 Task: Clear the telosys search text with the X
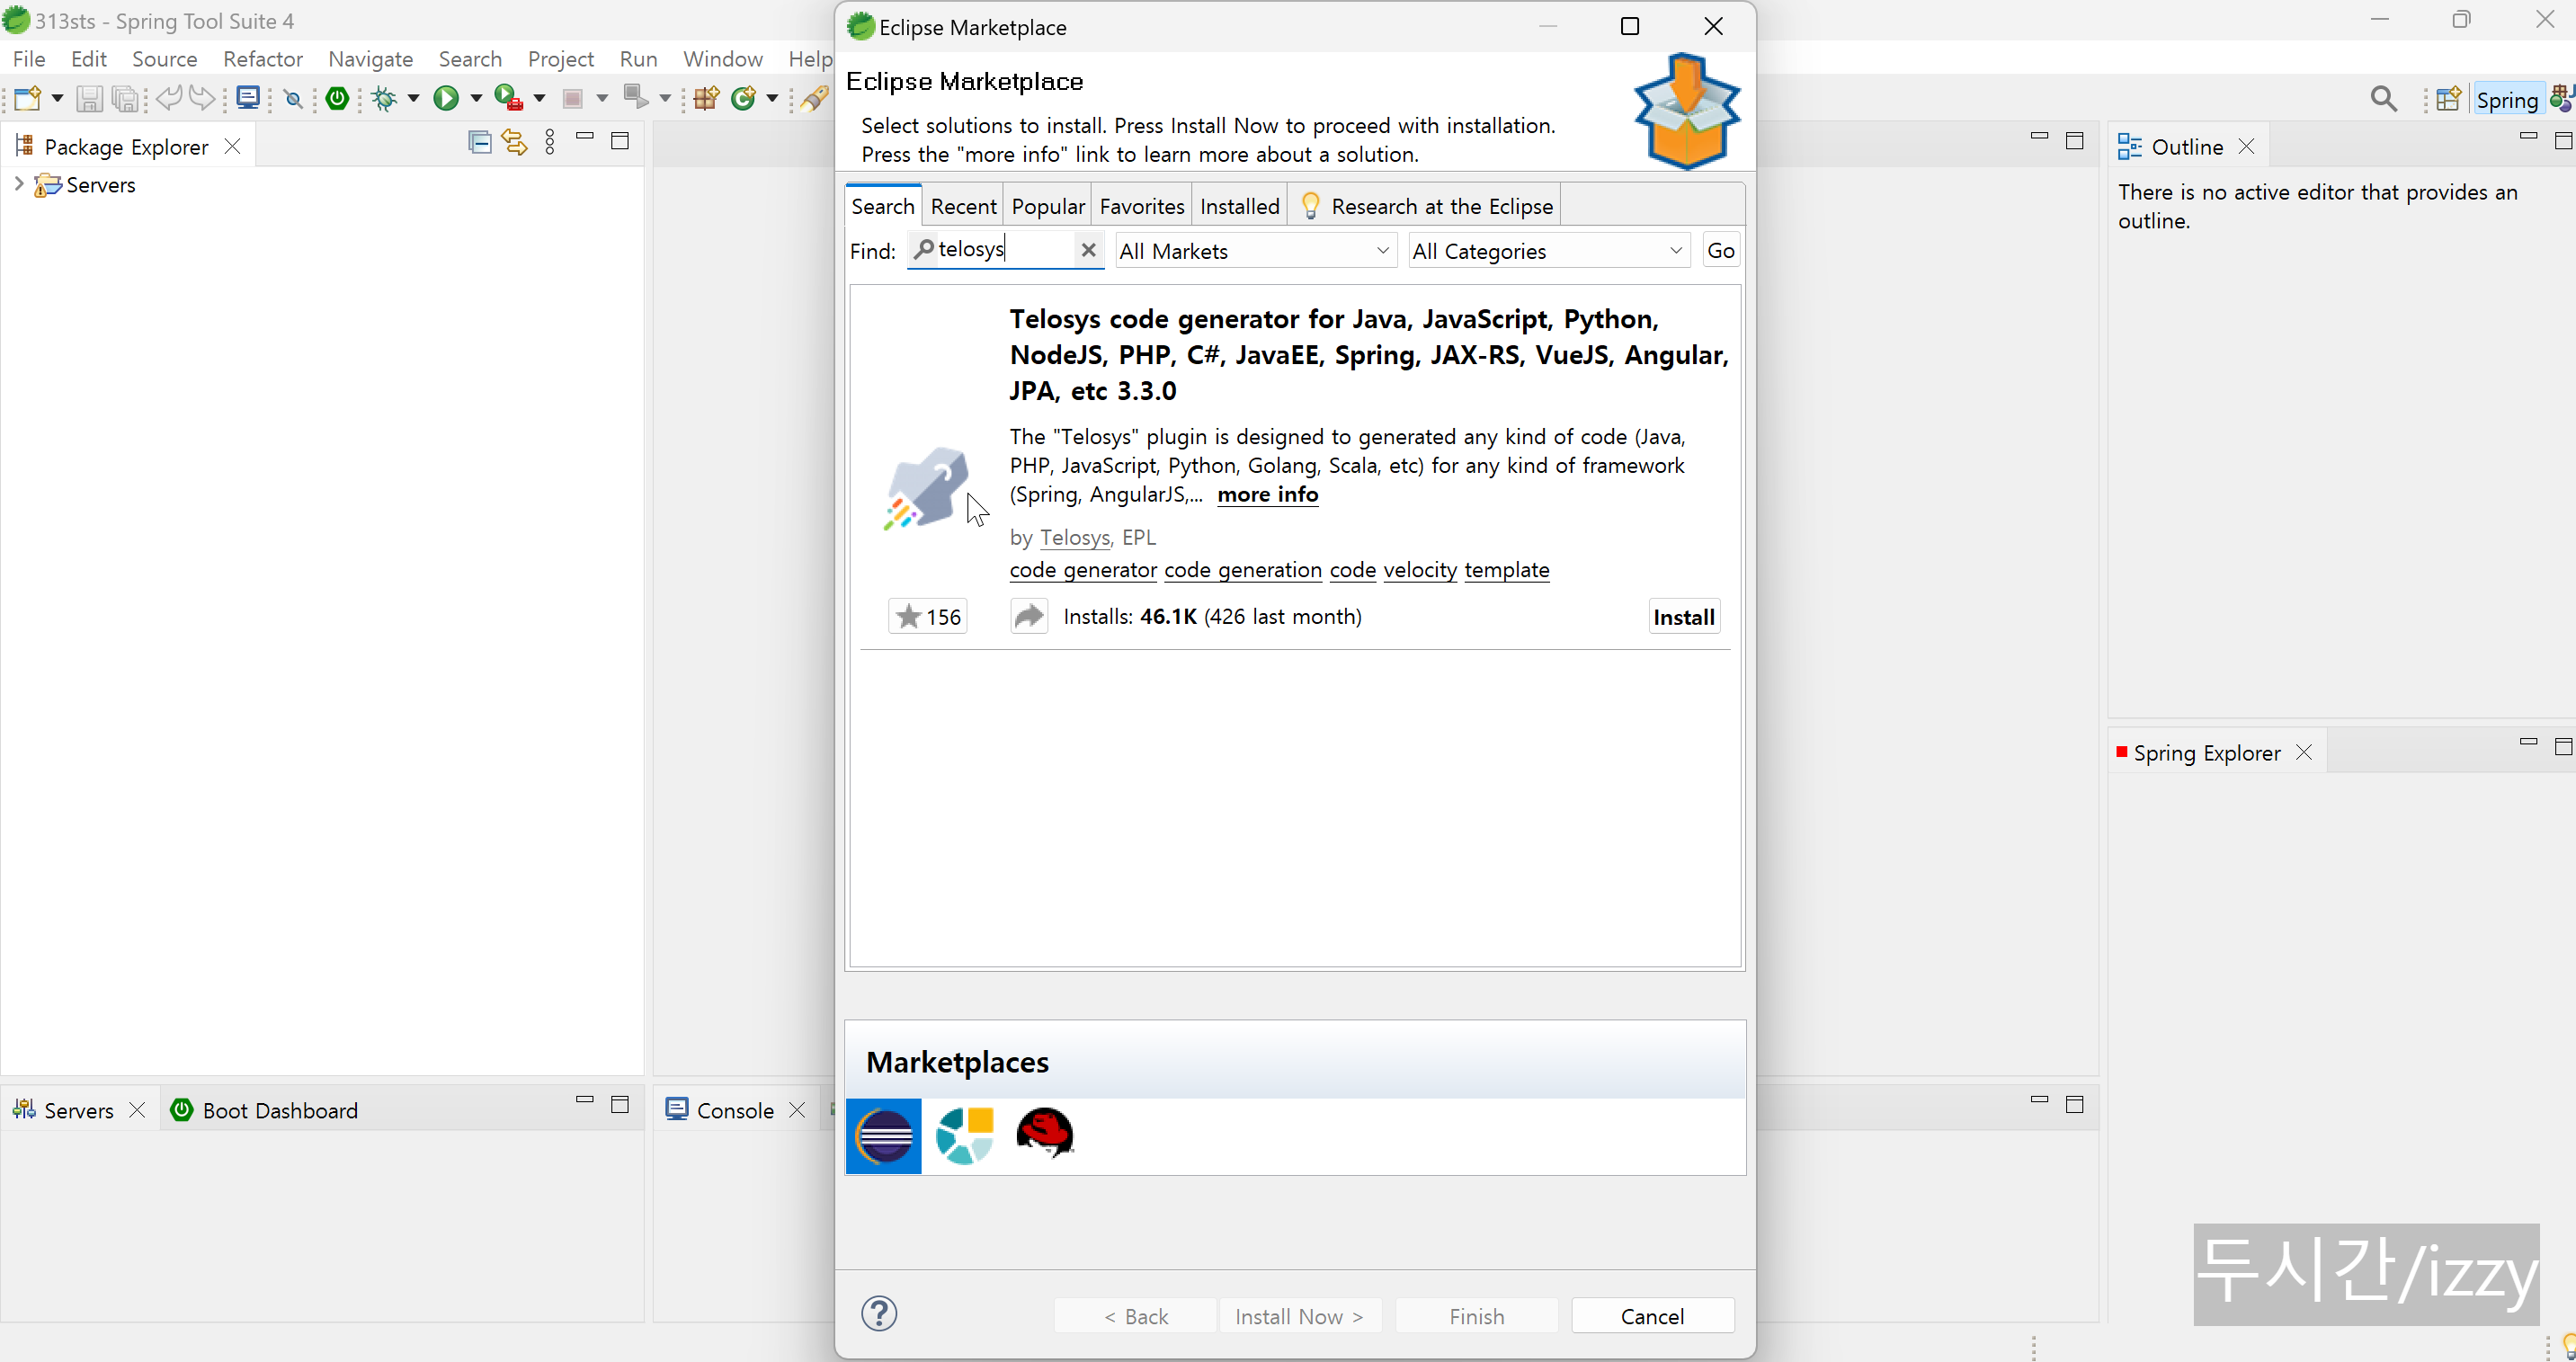click(x=1088, y=250)
